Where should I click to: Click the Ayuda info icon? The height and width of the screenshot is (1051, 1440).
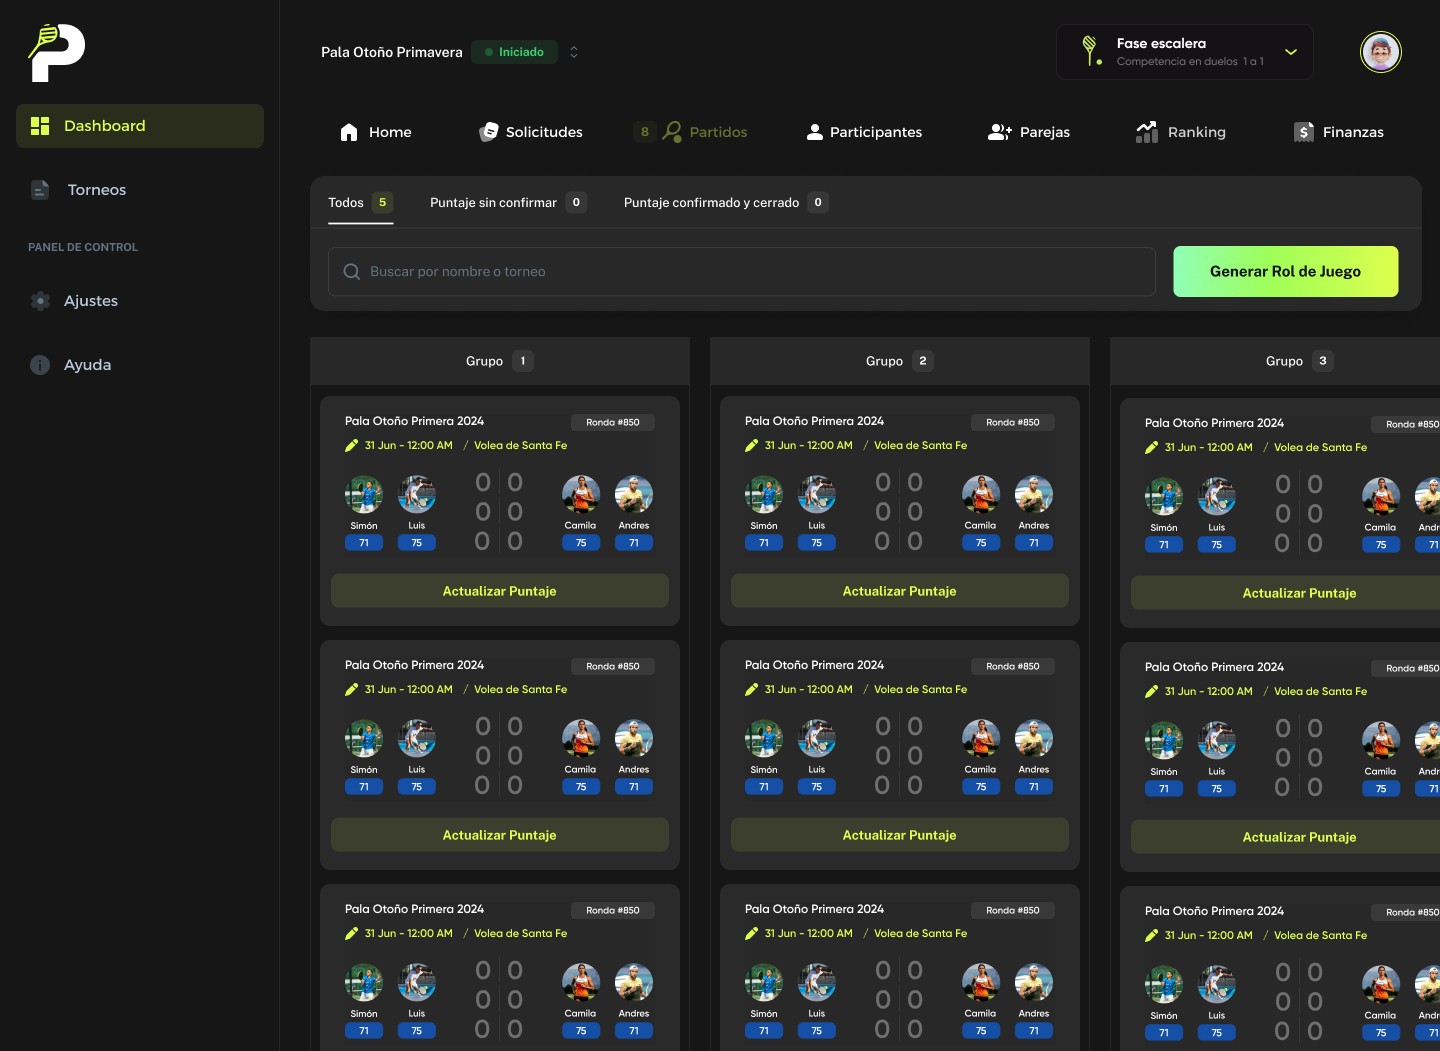[40, 365]
